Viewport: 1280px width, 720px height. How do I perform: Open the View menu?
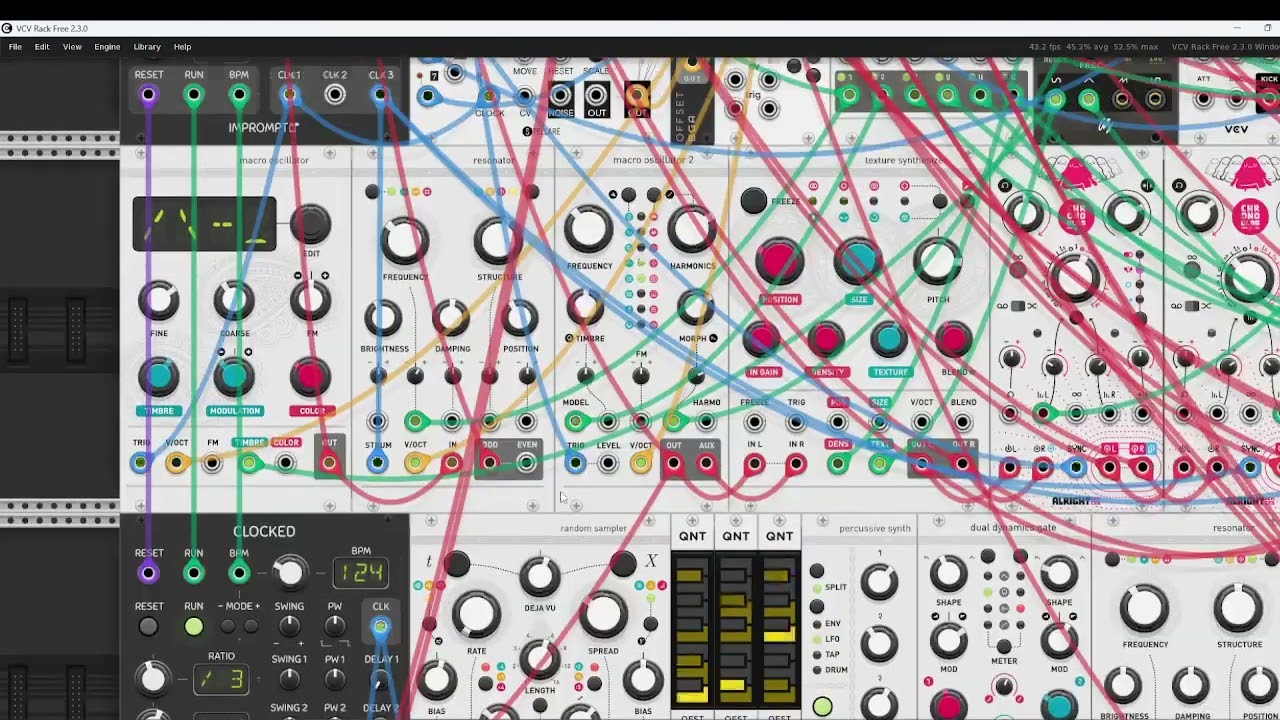[x=72, y=47]
